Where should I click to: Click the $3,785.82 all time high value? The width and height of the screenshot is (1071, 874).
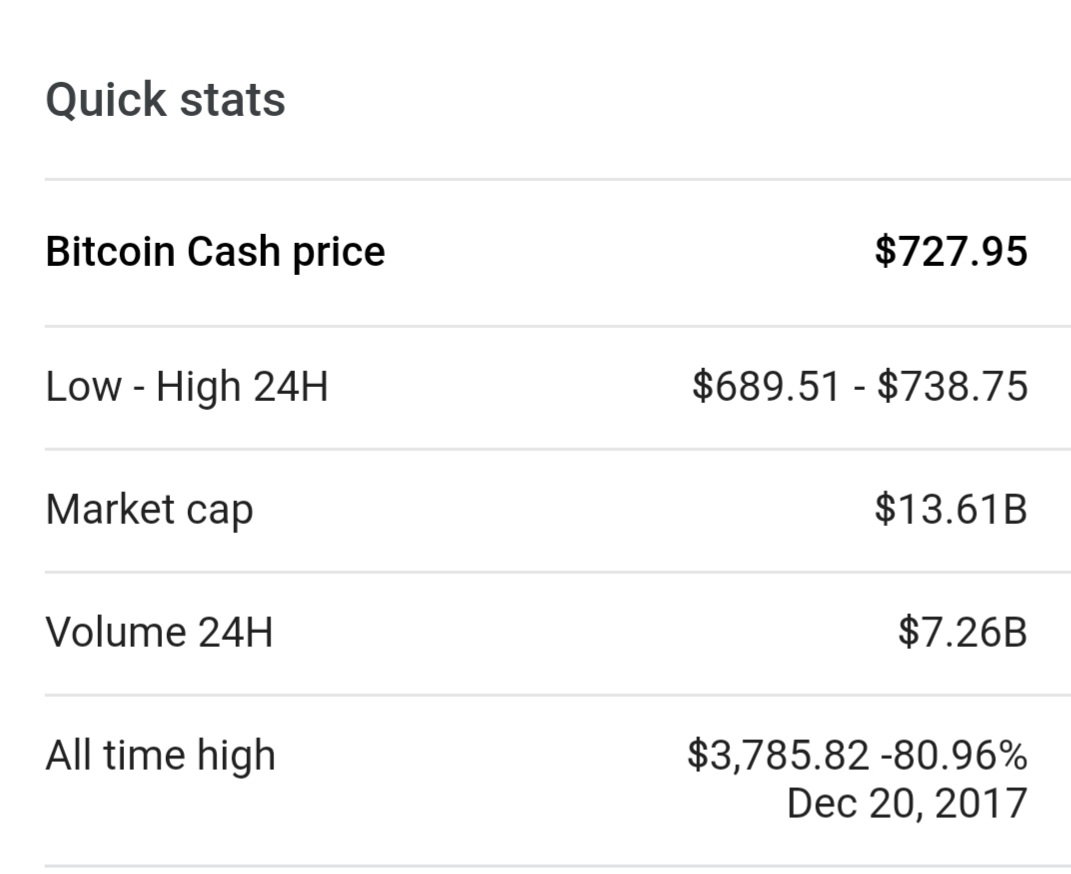coord(778,755)
